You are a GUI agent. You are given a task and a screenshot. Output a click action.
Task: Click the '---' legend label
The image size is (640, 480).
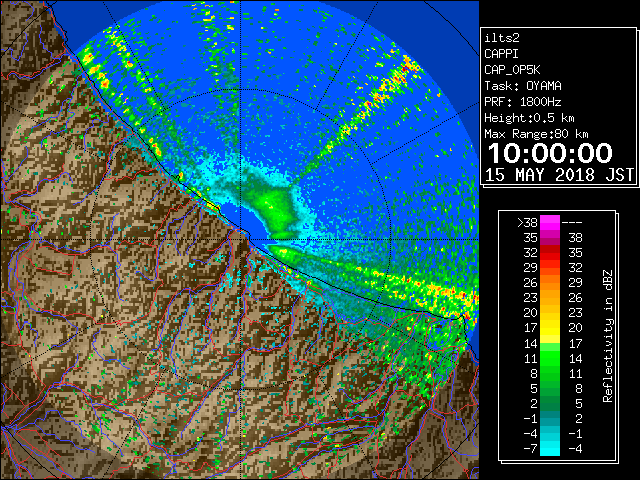(572, 222)
